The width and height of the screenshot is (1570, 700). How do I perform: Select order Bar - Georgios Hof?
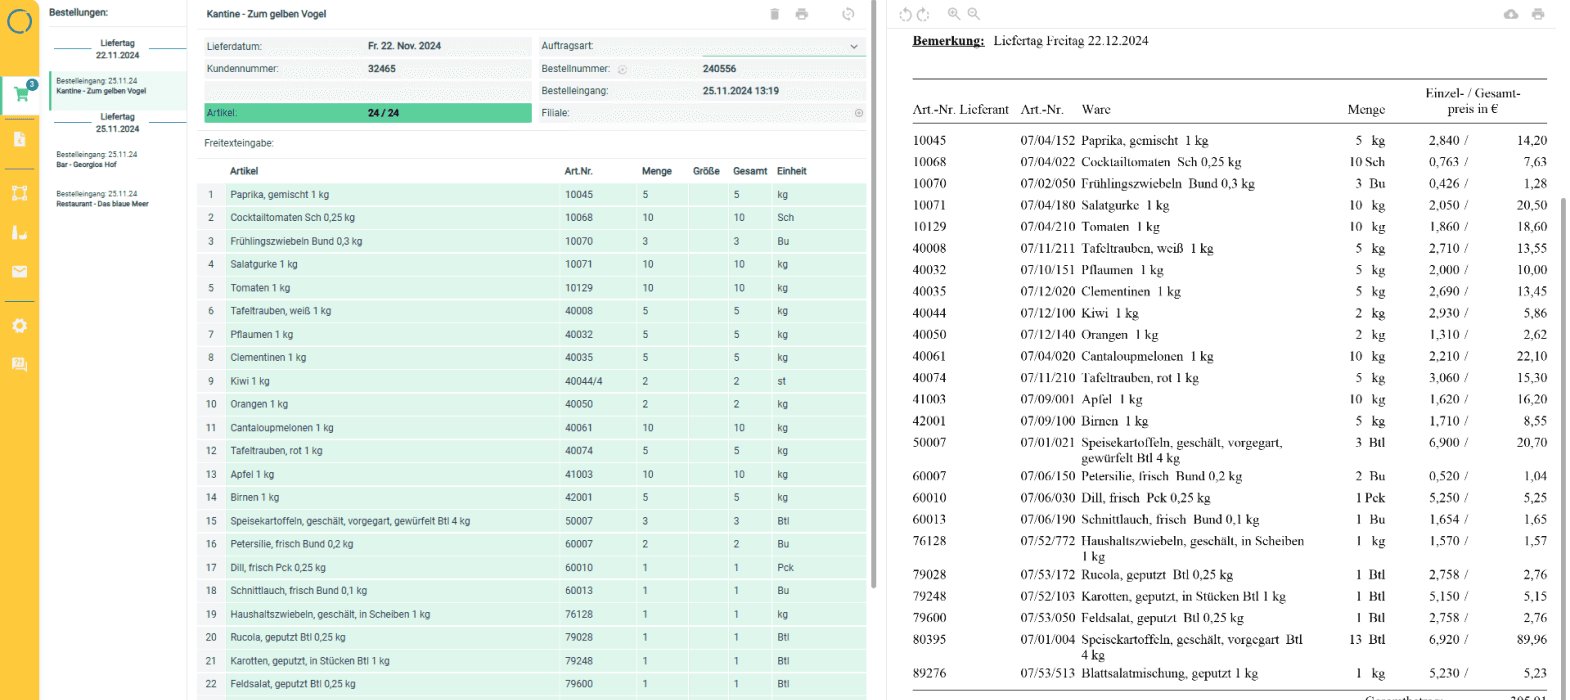point(118,160)
